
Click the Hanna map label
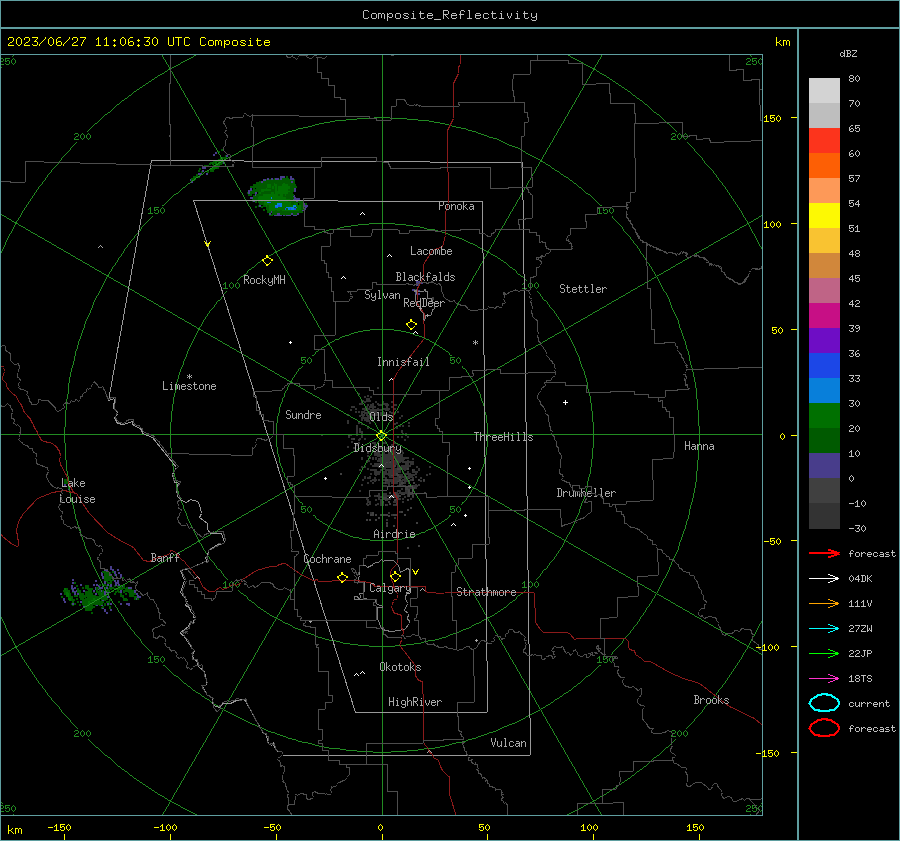(699, 446)
